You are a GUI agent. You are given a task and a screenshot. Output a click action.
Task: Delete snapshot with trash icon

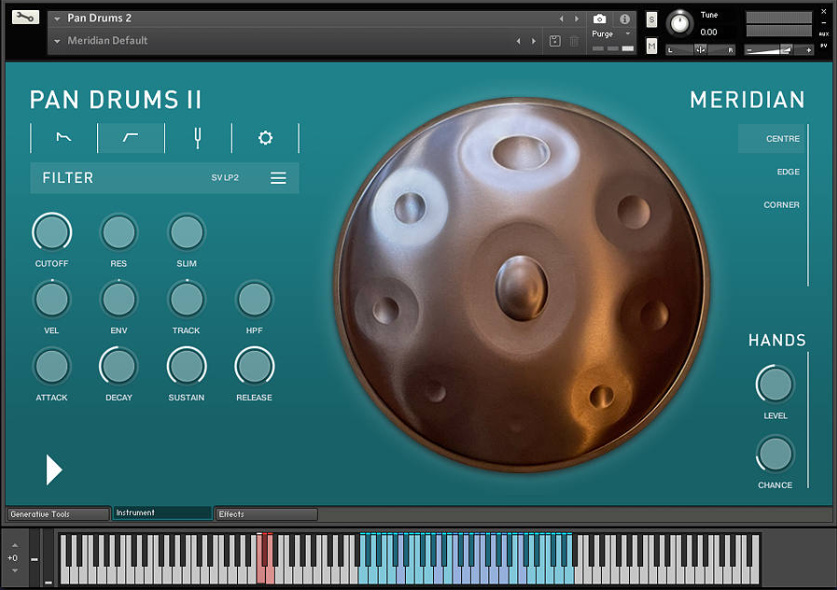click(574, 41)
